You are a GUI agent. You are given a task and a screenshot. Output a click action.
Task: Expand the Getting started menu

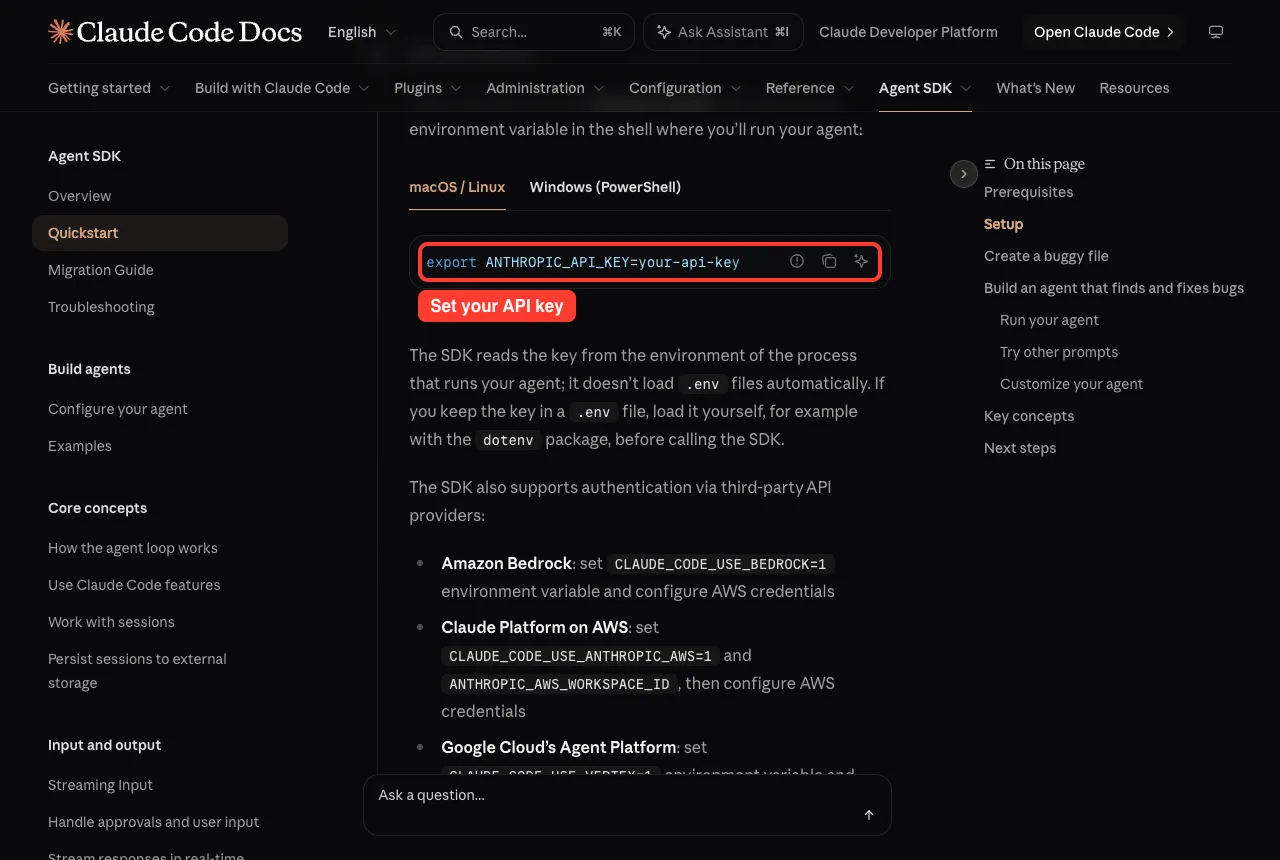pos(109,88)
